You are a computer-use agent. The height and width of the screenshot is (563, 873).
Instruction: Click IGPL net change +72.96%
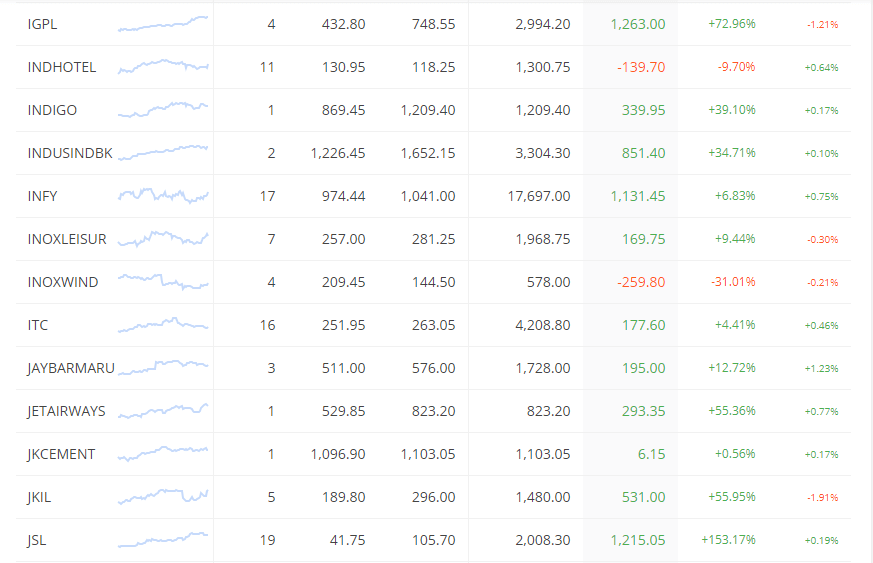pyautogui.click(x=732, y=24)
